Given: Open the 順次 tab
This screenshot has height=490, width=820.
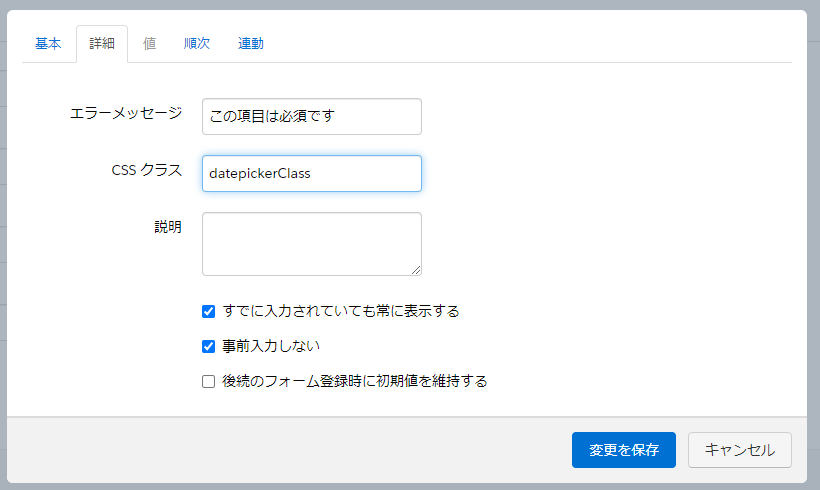Looking at the screenshot, I should click(197, 43).
